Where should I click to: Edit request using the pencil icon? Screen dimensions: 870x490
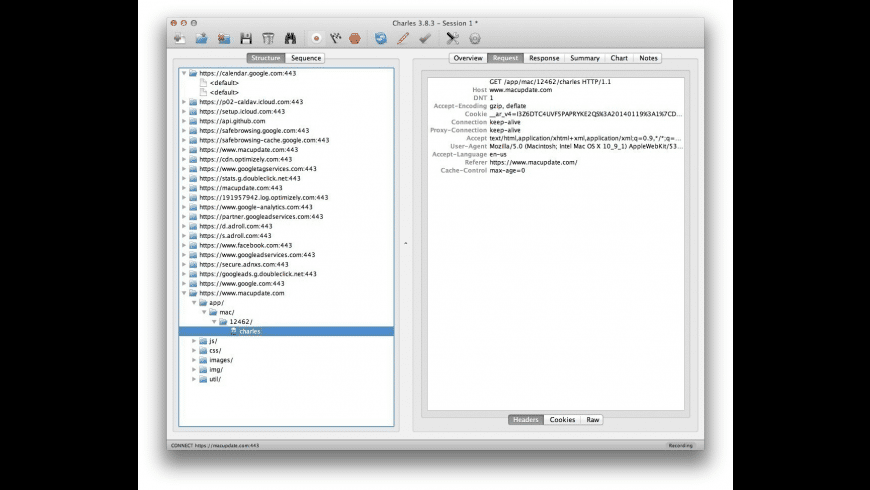pyautogui.click(x=403, y=39)
